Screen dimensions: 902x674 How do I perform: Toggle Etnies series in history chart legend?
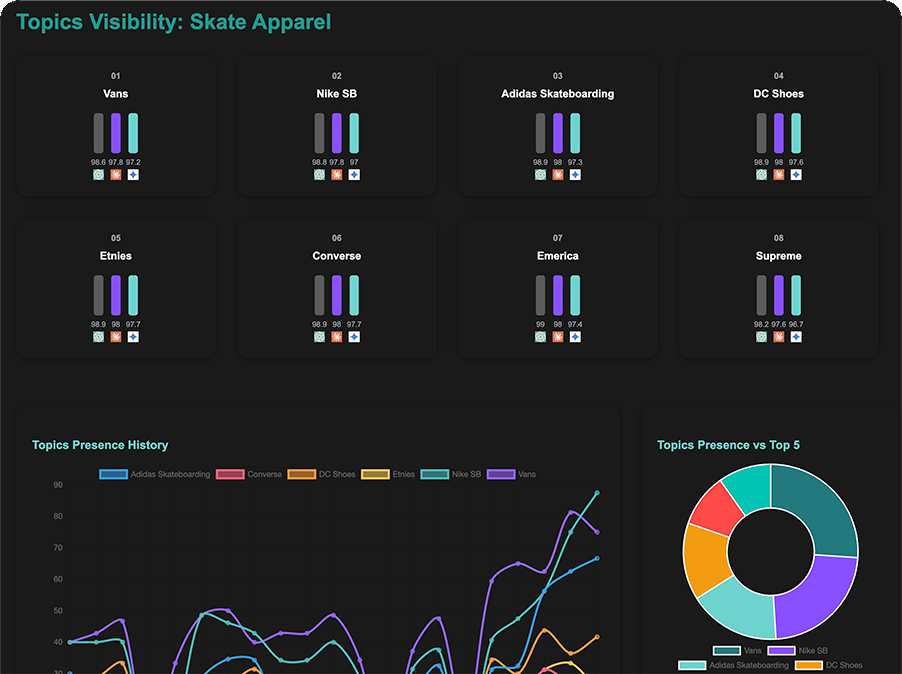click(x=388, y=474)
